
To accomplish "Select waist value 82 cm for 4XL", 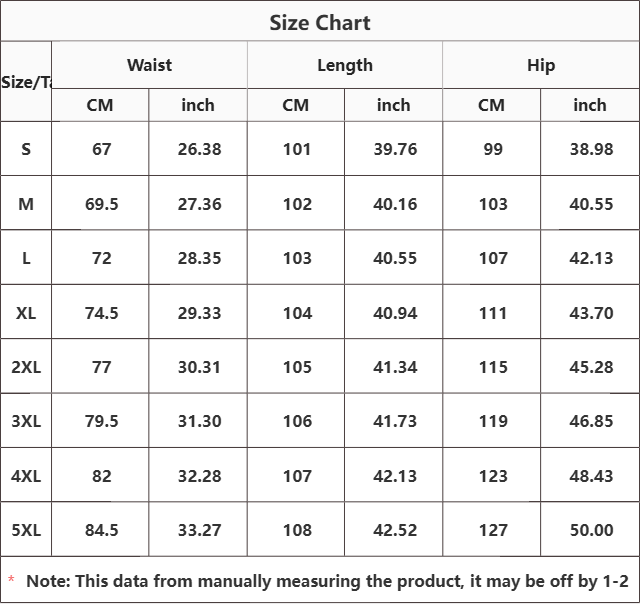I will [x=102, y=476].
